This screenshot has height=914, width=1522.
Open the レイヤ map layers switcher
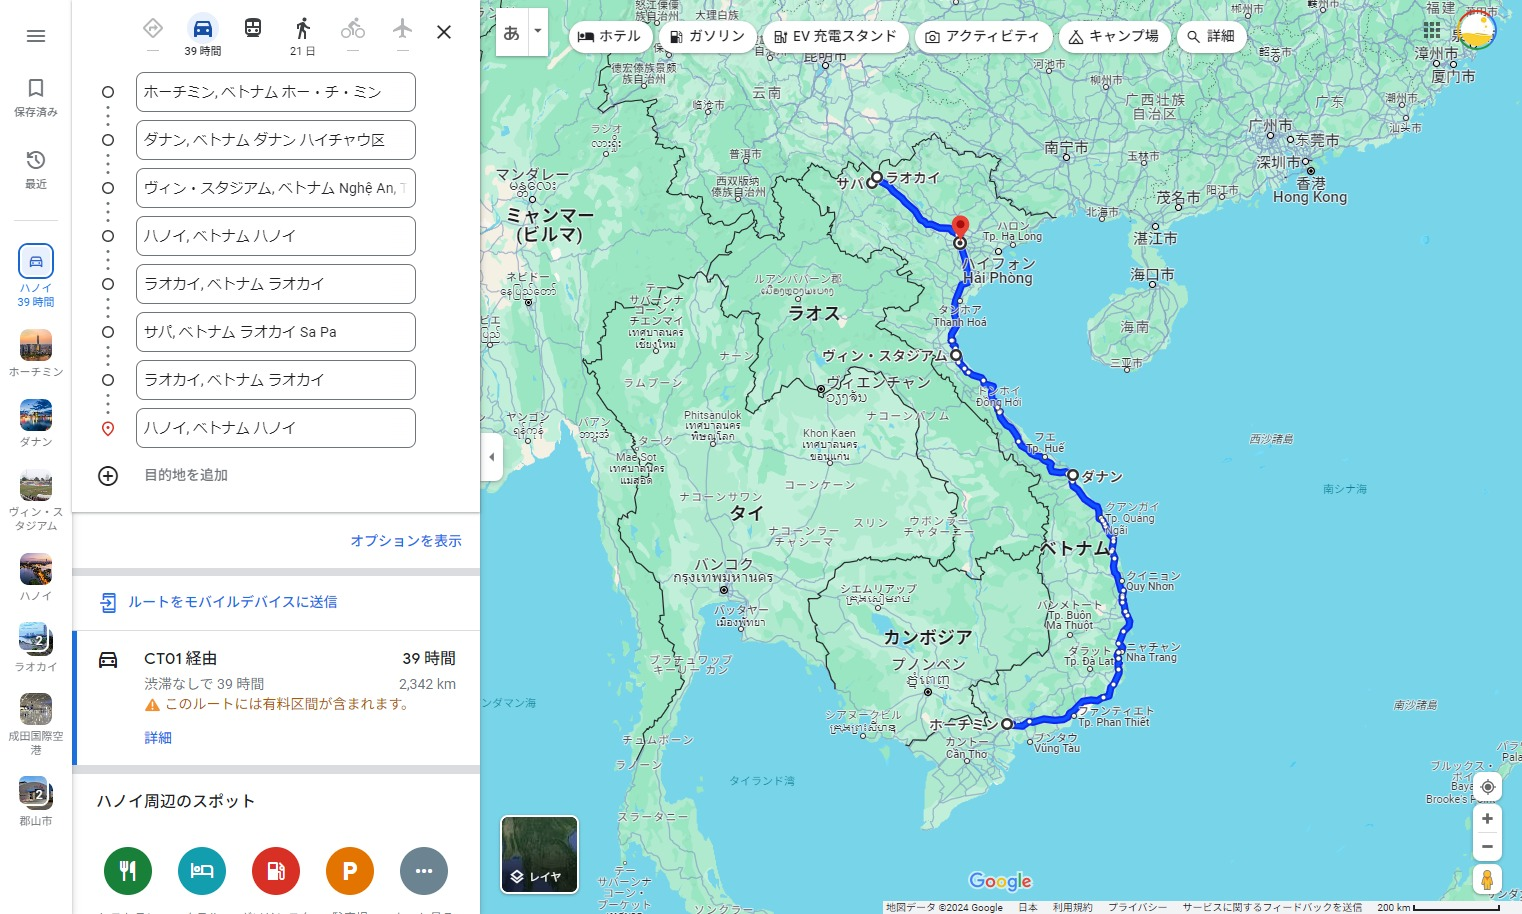(539, 855)
